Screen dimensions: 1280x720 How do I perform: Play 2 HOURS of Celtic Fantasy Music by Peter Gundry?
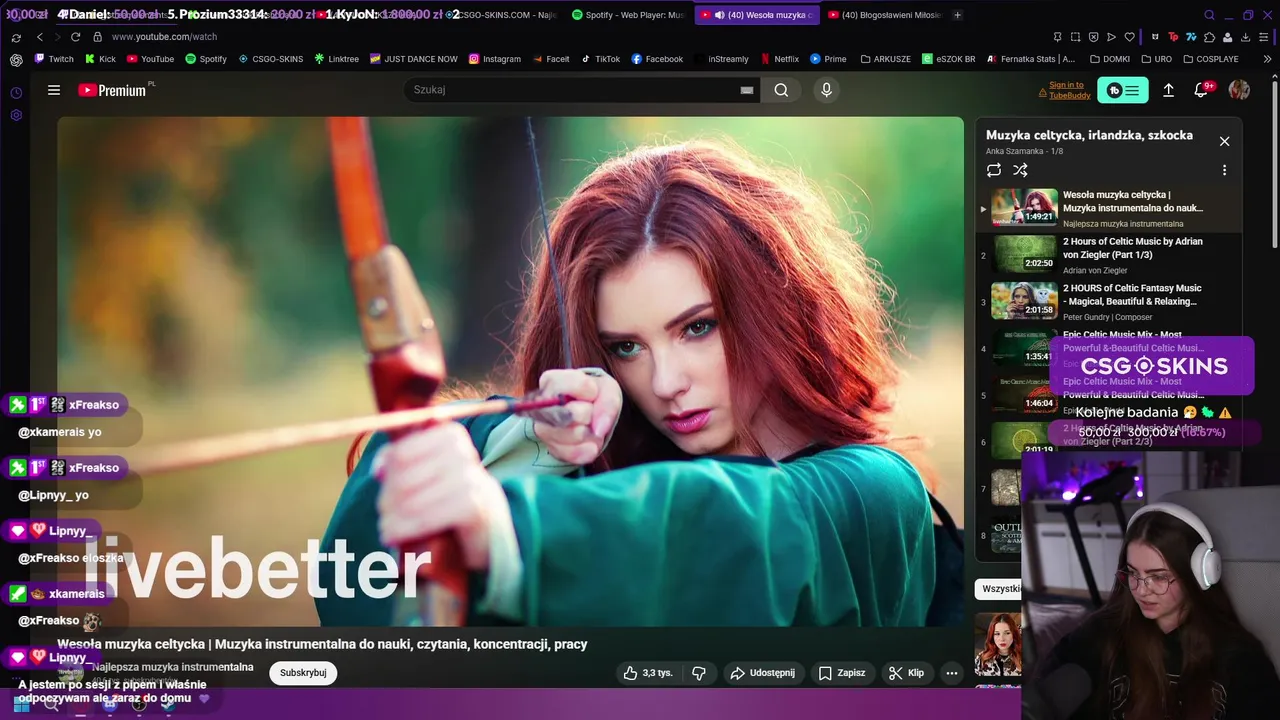1108,302
